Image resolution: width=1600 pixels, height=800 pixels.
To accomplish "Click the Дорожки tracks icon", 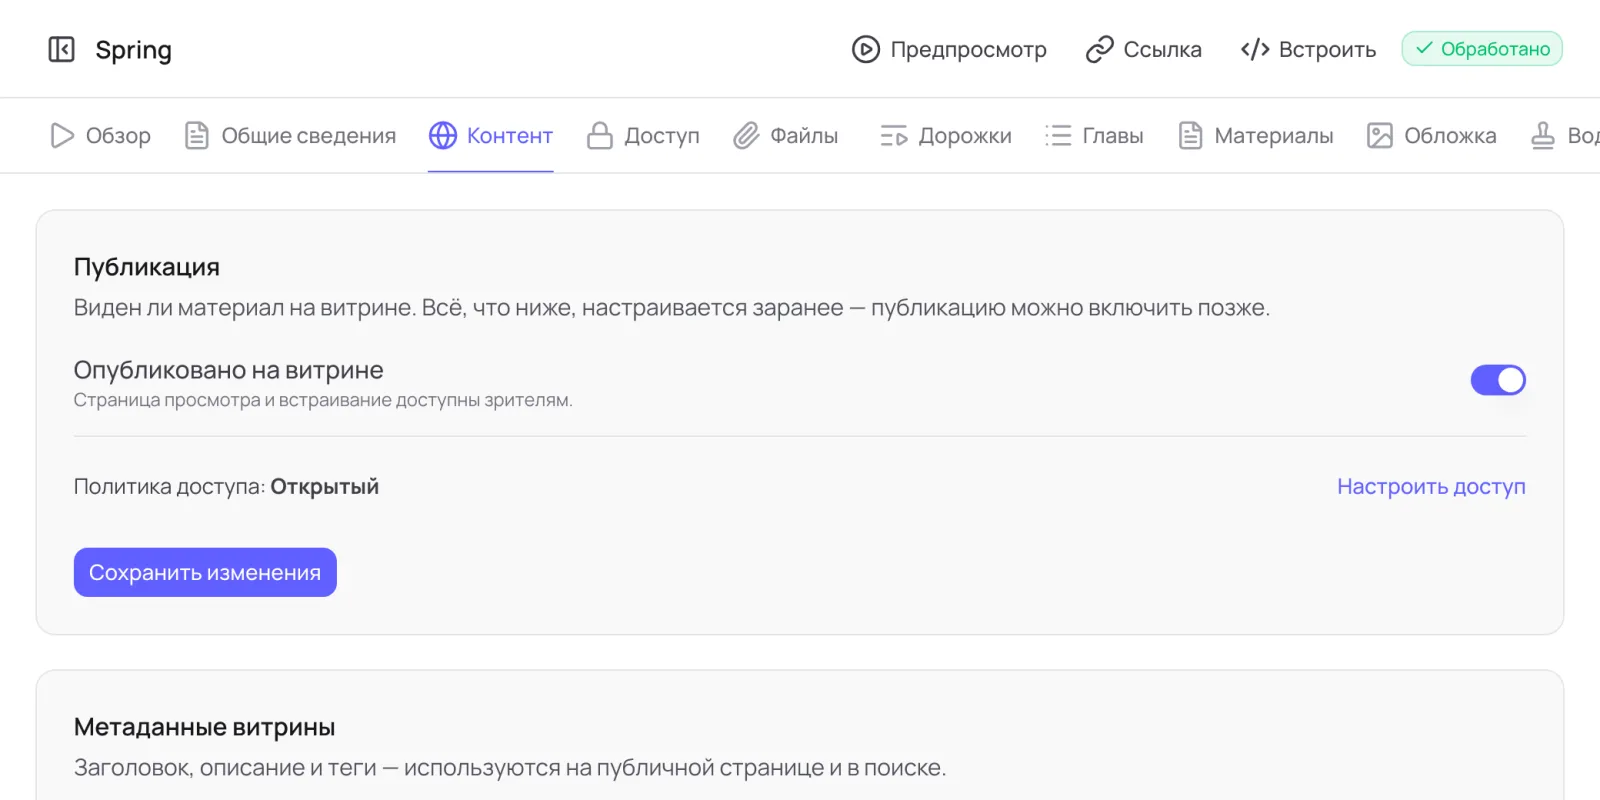I will pos(894,135).
